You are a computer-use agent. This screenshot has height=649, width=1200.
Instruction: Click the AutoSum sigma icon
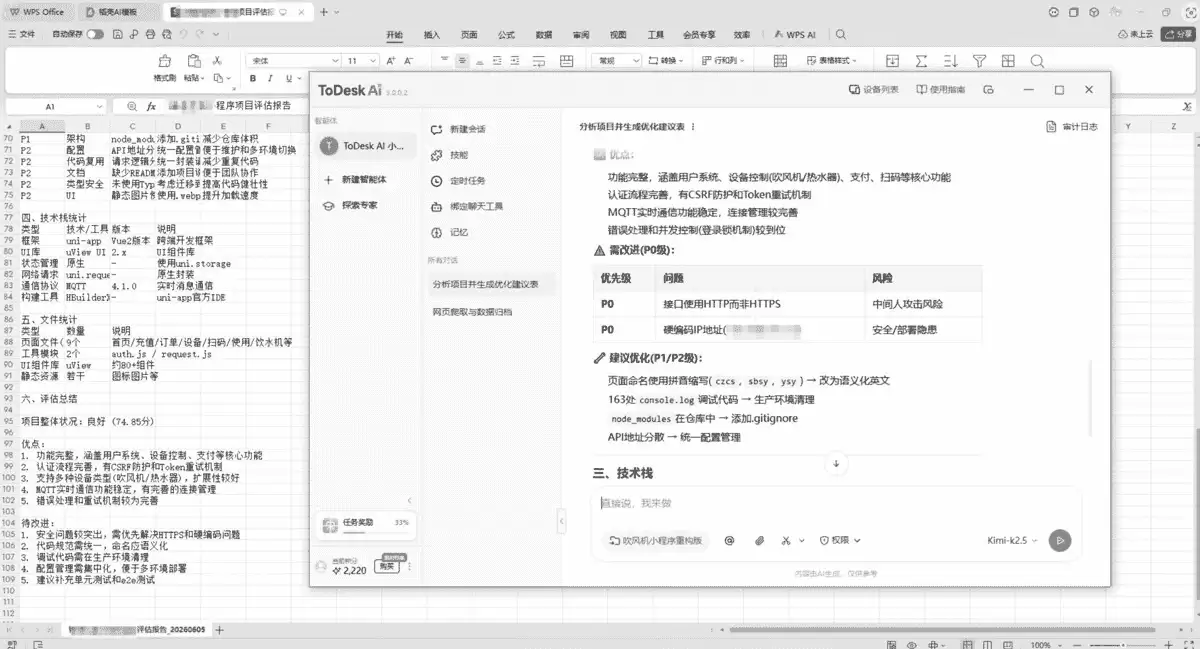pyautogui.click(x=922, y=62)
